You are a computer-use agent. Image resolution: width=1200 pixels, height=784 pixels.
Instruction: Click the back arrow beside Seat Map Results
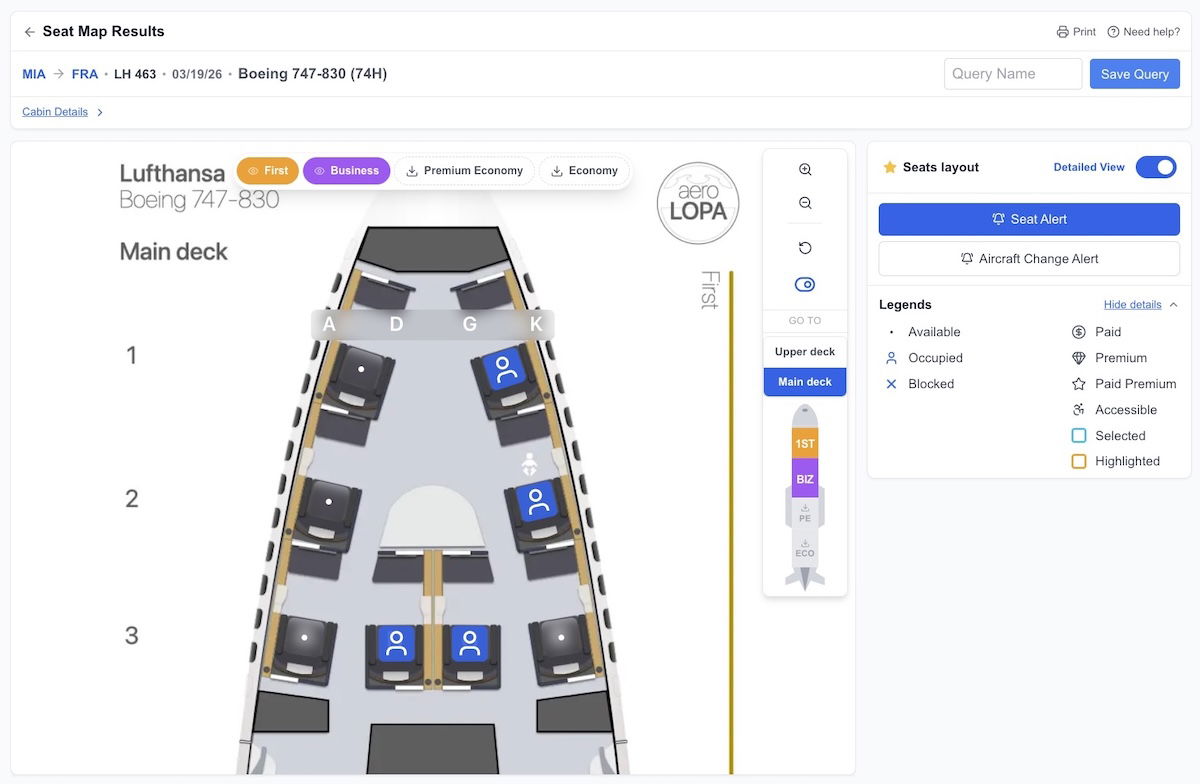tap(29, 32)
